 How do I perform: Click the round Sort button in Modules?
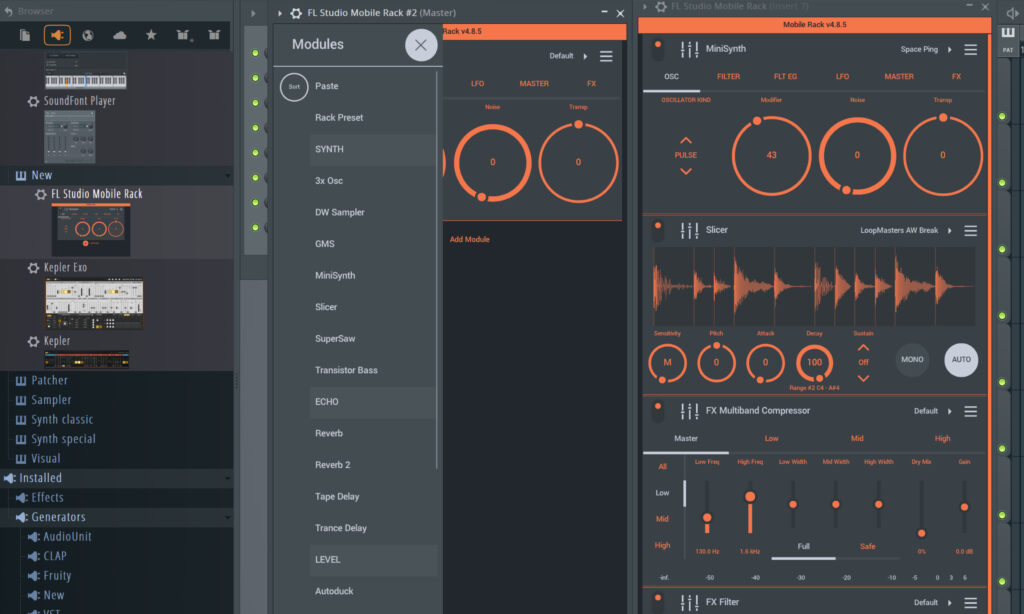click(x=294, y=87)
